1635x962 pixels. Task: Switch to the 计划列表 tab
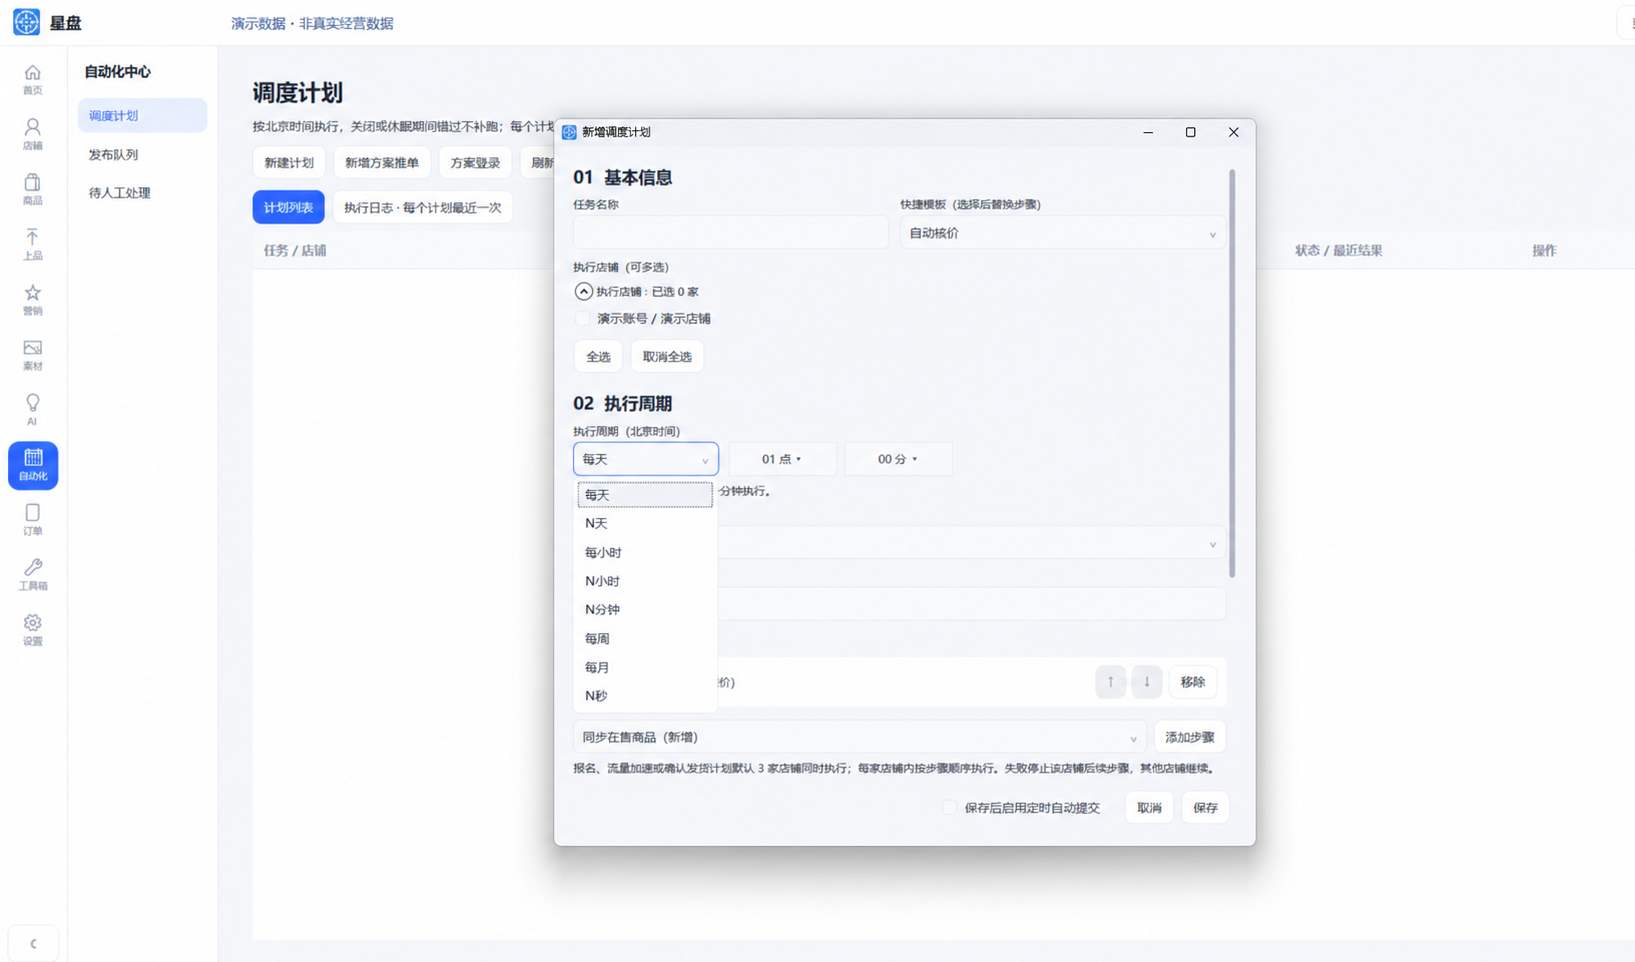pyautogui.click(x=288, y=207)
